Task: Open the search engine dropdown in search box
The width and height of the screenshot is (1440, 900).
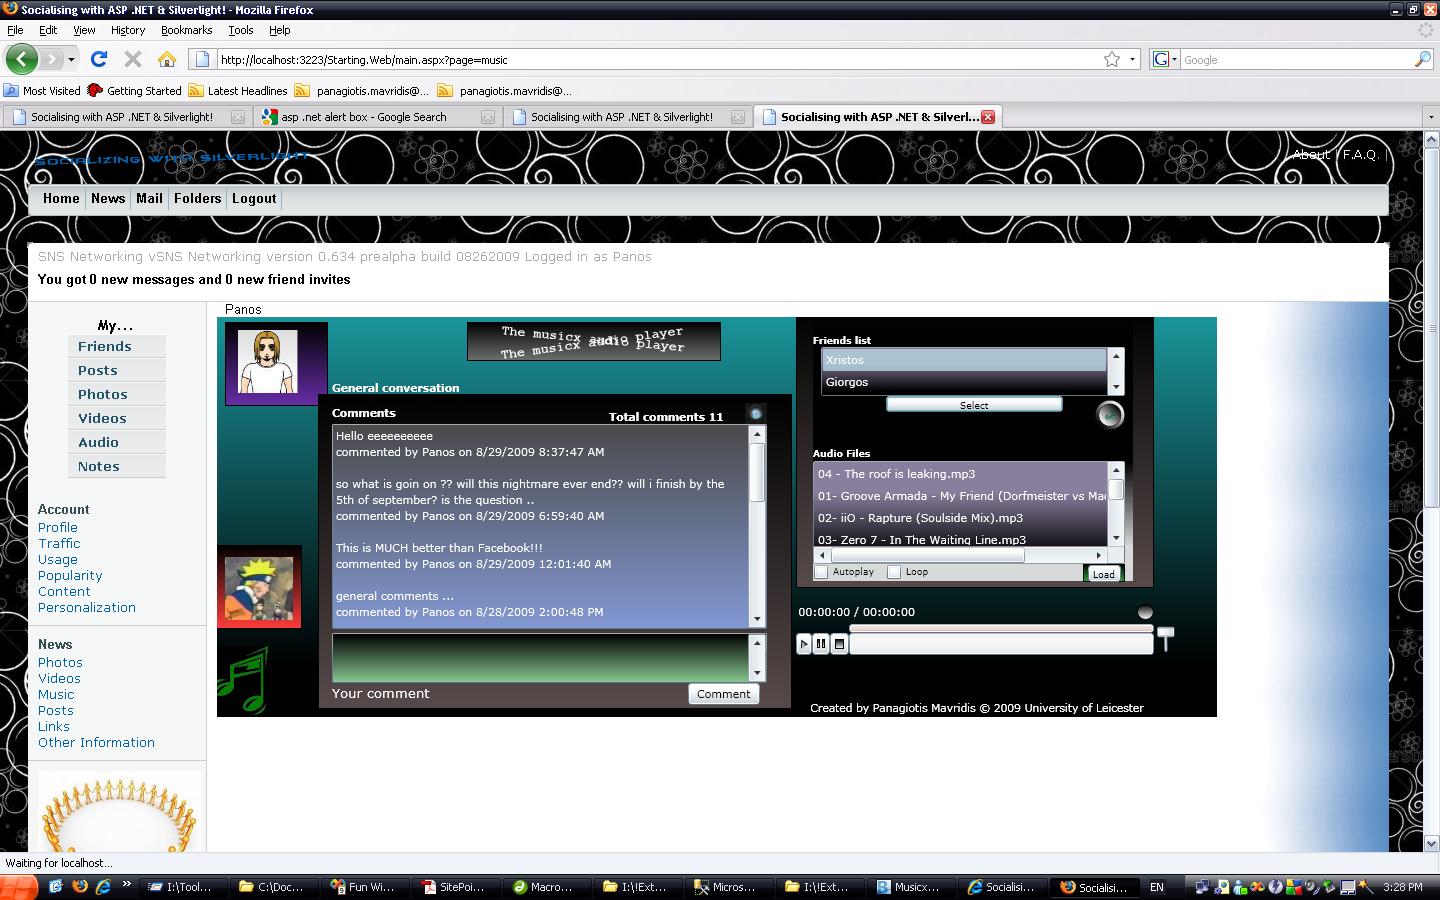Action: [x=1165, y=59]
